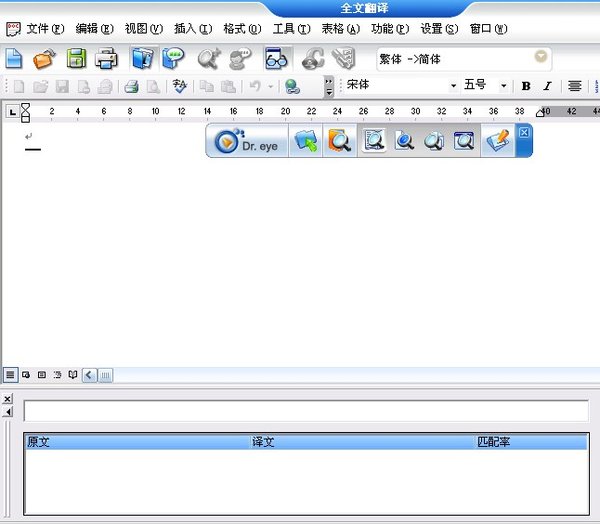The width and height of the screenshot is (600, 524).
Task: Click the green speech bubble icon
Action: click(173, 59)
